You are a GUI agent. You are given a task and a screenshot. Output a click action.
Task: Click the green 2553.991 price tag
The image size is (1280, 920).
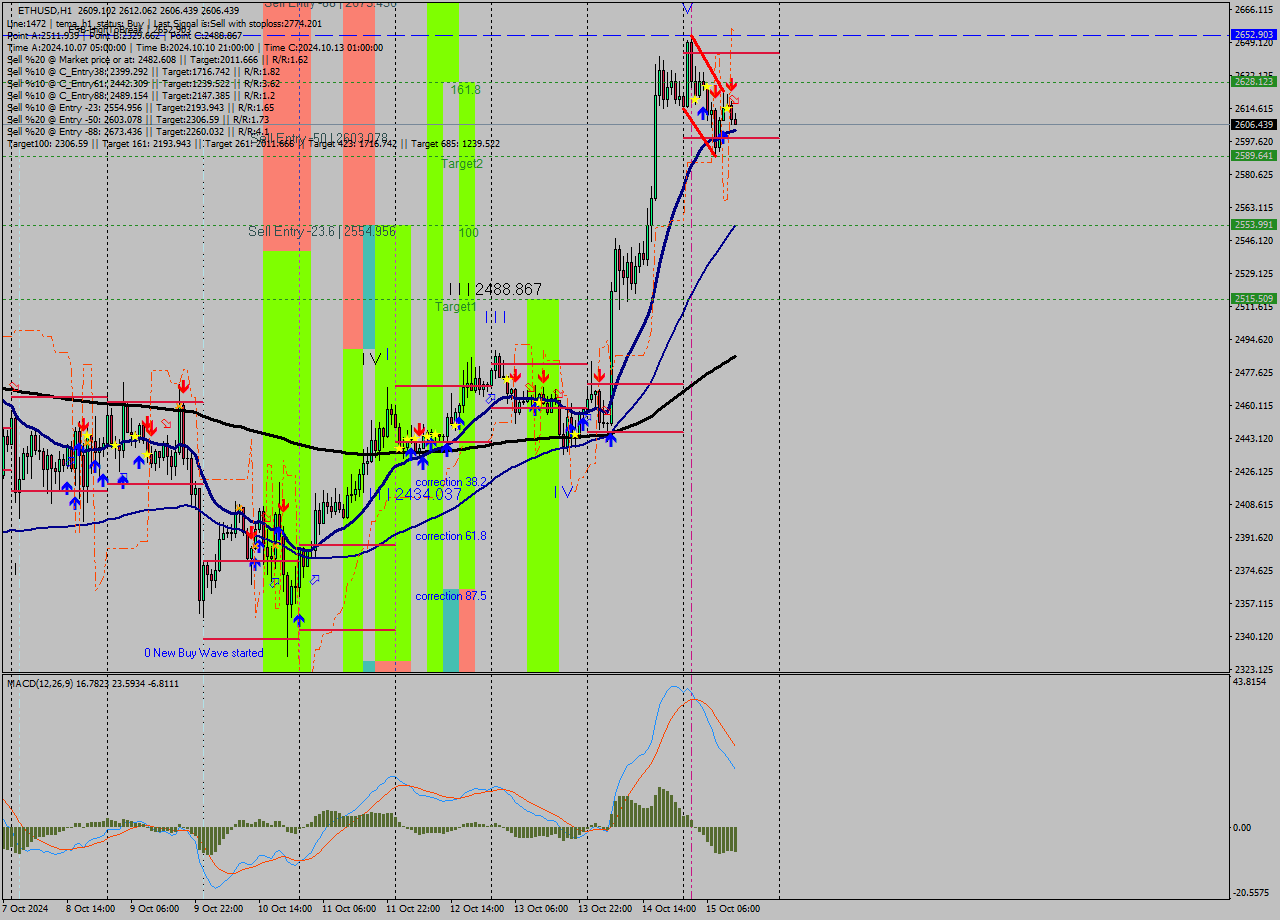[x=1253, y=224]
